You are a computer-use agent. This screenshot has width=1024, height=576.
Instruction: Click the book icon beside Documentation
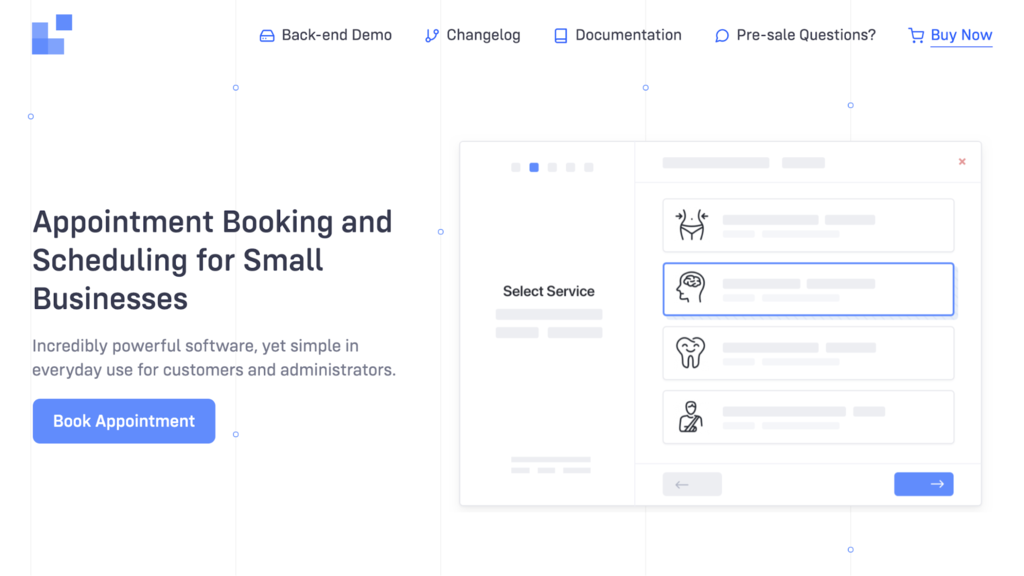pyautogui.click(x=560, y=36)
